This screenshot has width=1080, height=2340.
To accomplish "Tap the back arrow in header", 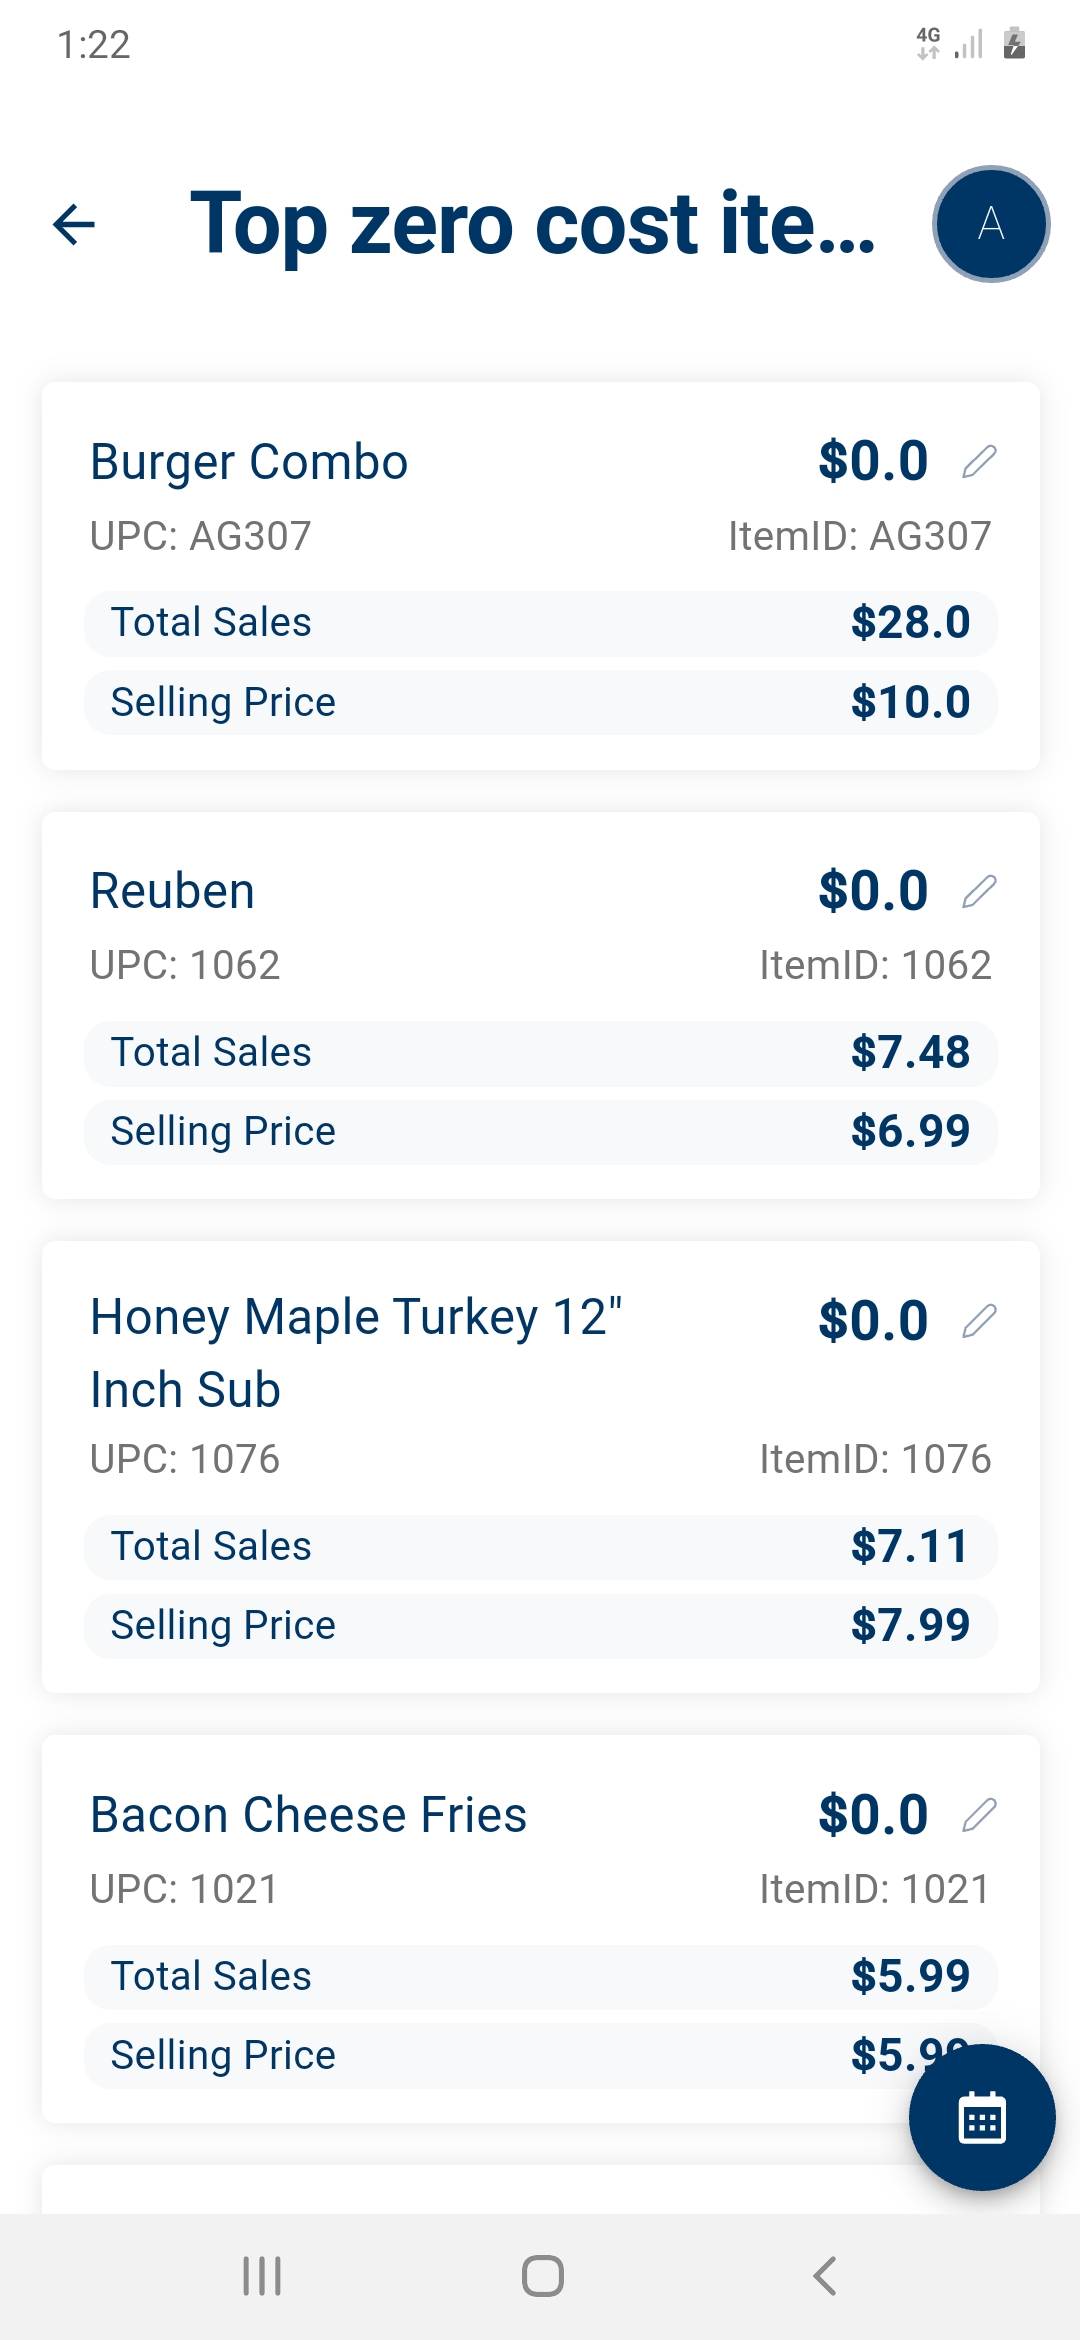I will (74, 224).
